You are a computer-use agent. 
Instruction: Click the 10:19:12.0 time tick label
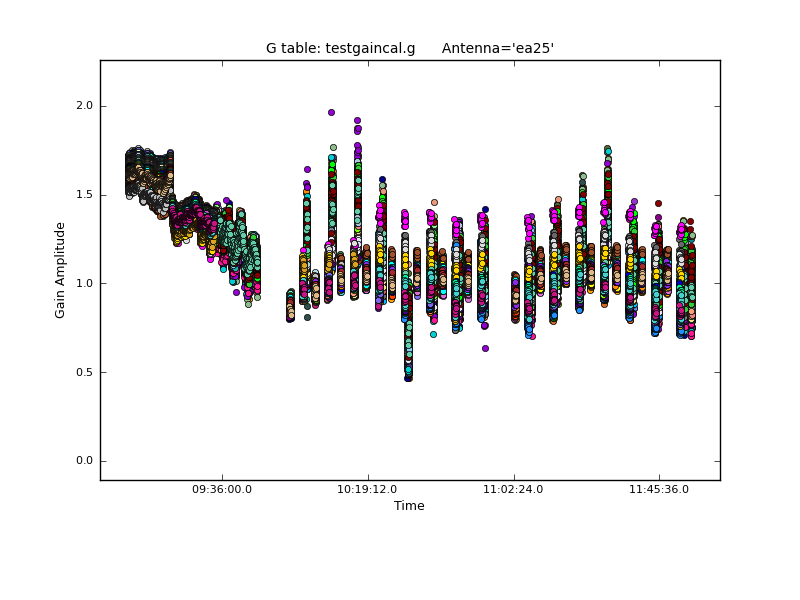point(368,490)
